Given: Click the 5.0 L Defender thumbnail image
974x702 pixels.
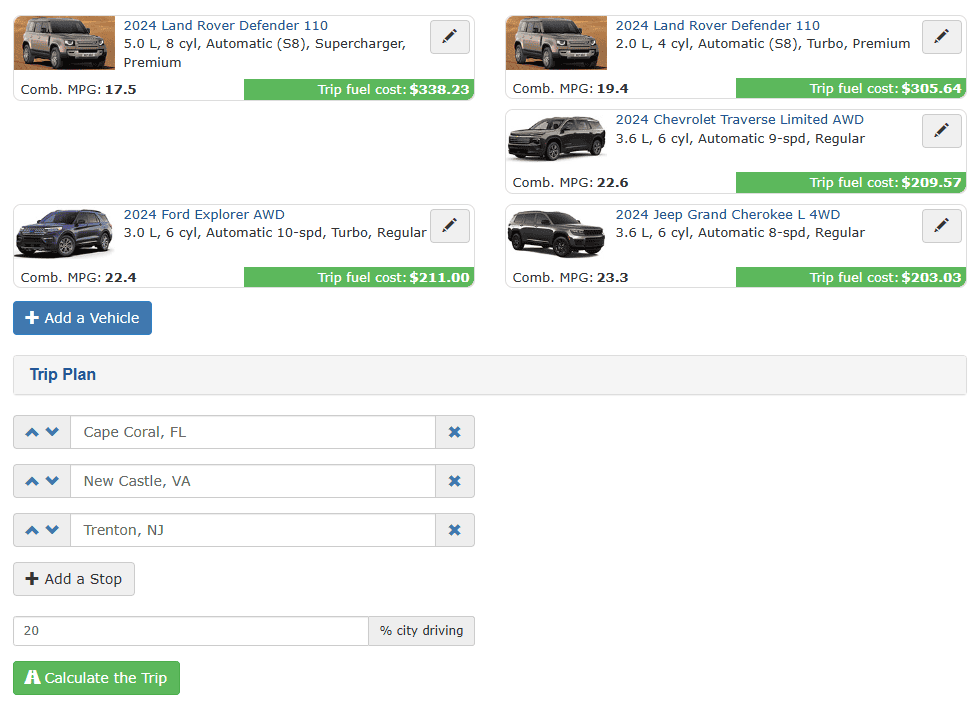Looking at the screenshot, I should 65,43.
